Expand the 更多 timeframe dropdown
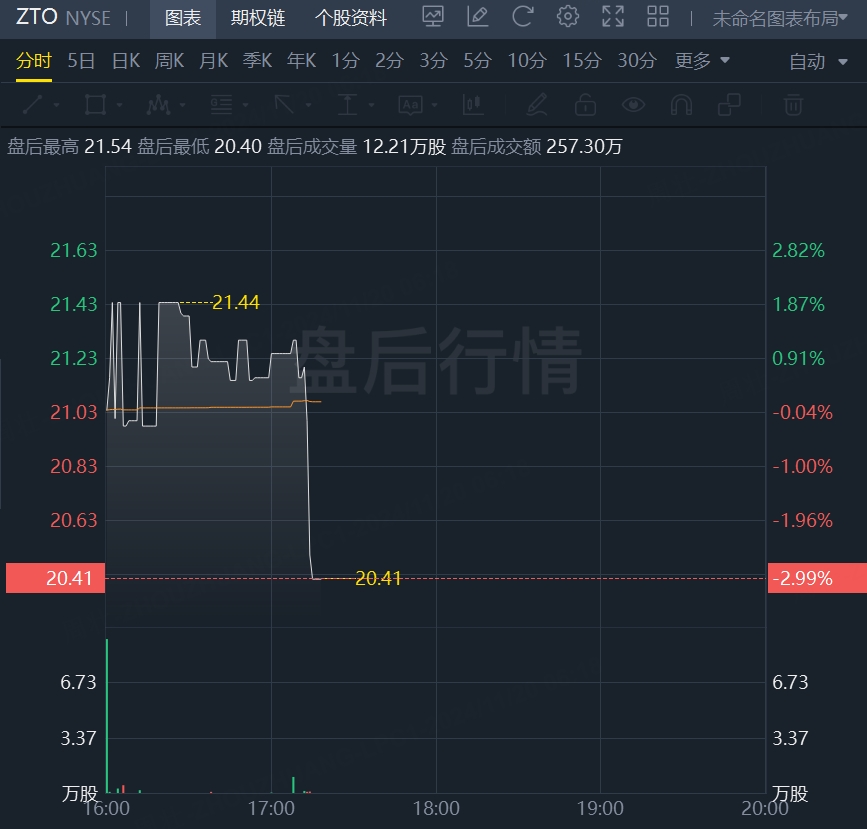The height and width of the screenshot is (829, 867). (x=702, y=61)
